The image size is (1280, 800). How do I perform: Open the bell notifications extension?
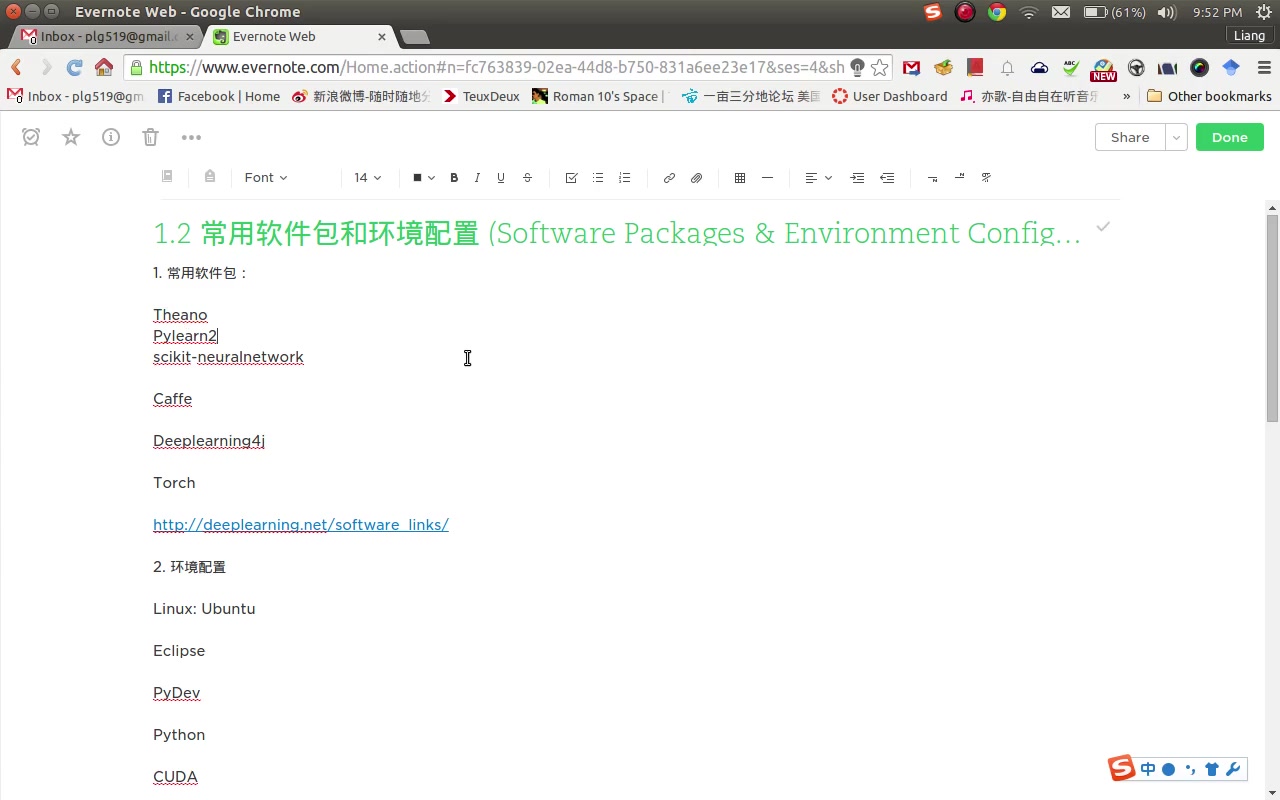pyautogui.click(x=1007, y=67)
